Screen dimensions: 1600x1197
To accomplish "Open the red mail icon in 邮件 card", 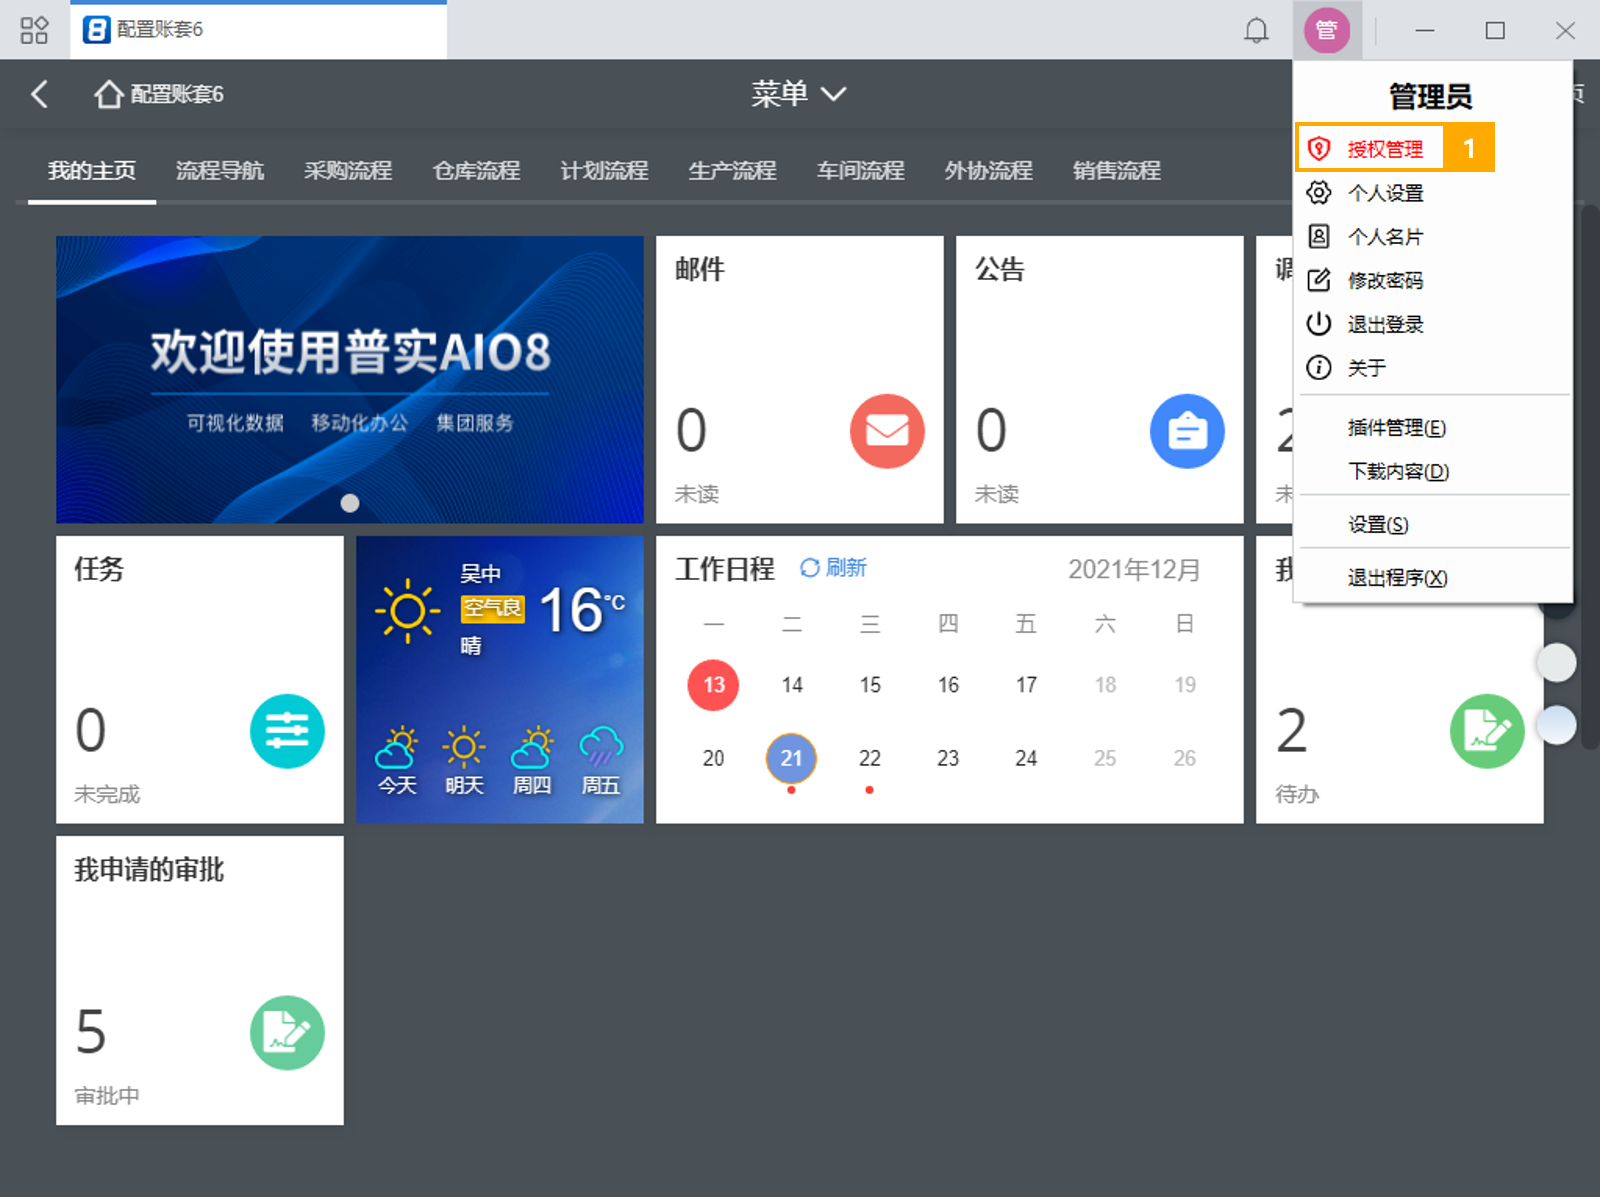I will coord(887,431).
